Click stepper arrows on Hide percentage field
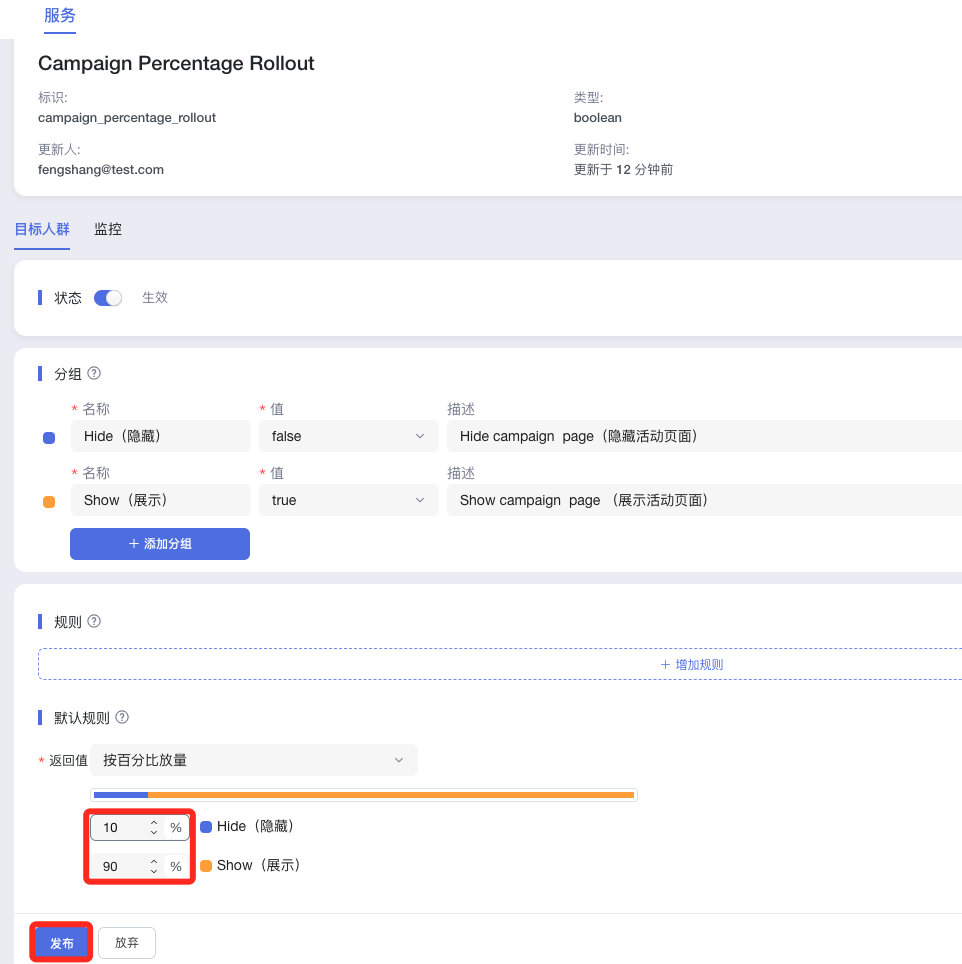Viewport: 962px width, 964px height. [154, 828]
